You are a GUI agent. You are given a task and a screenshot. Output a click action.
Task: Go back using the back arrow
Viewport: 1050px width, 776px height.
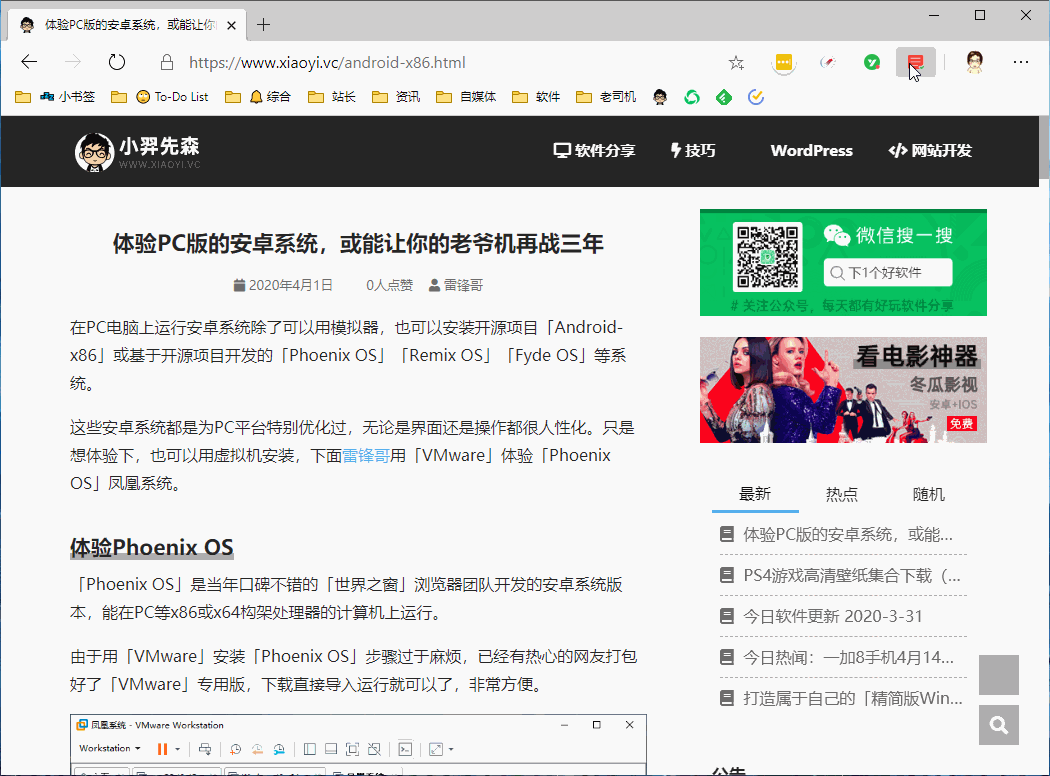click(29, 63)
